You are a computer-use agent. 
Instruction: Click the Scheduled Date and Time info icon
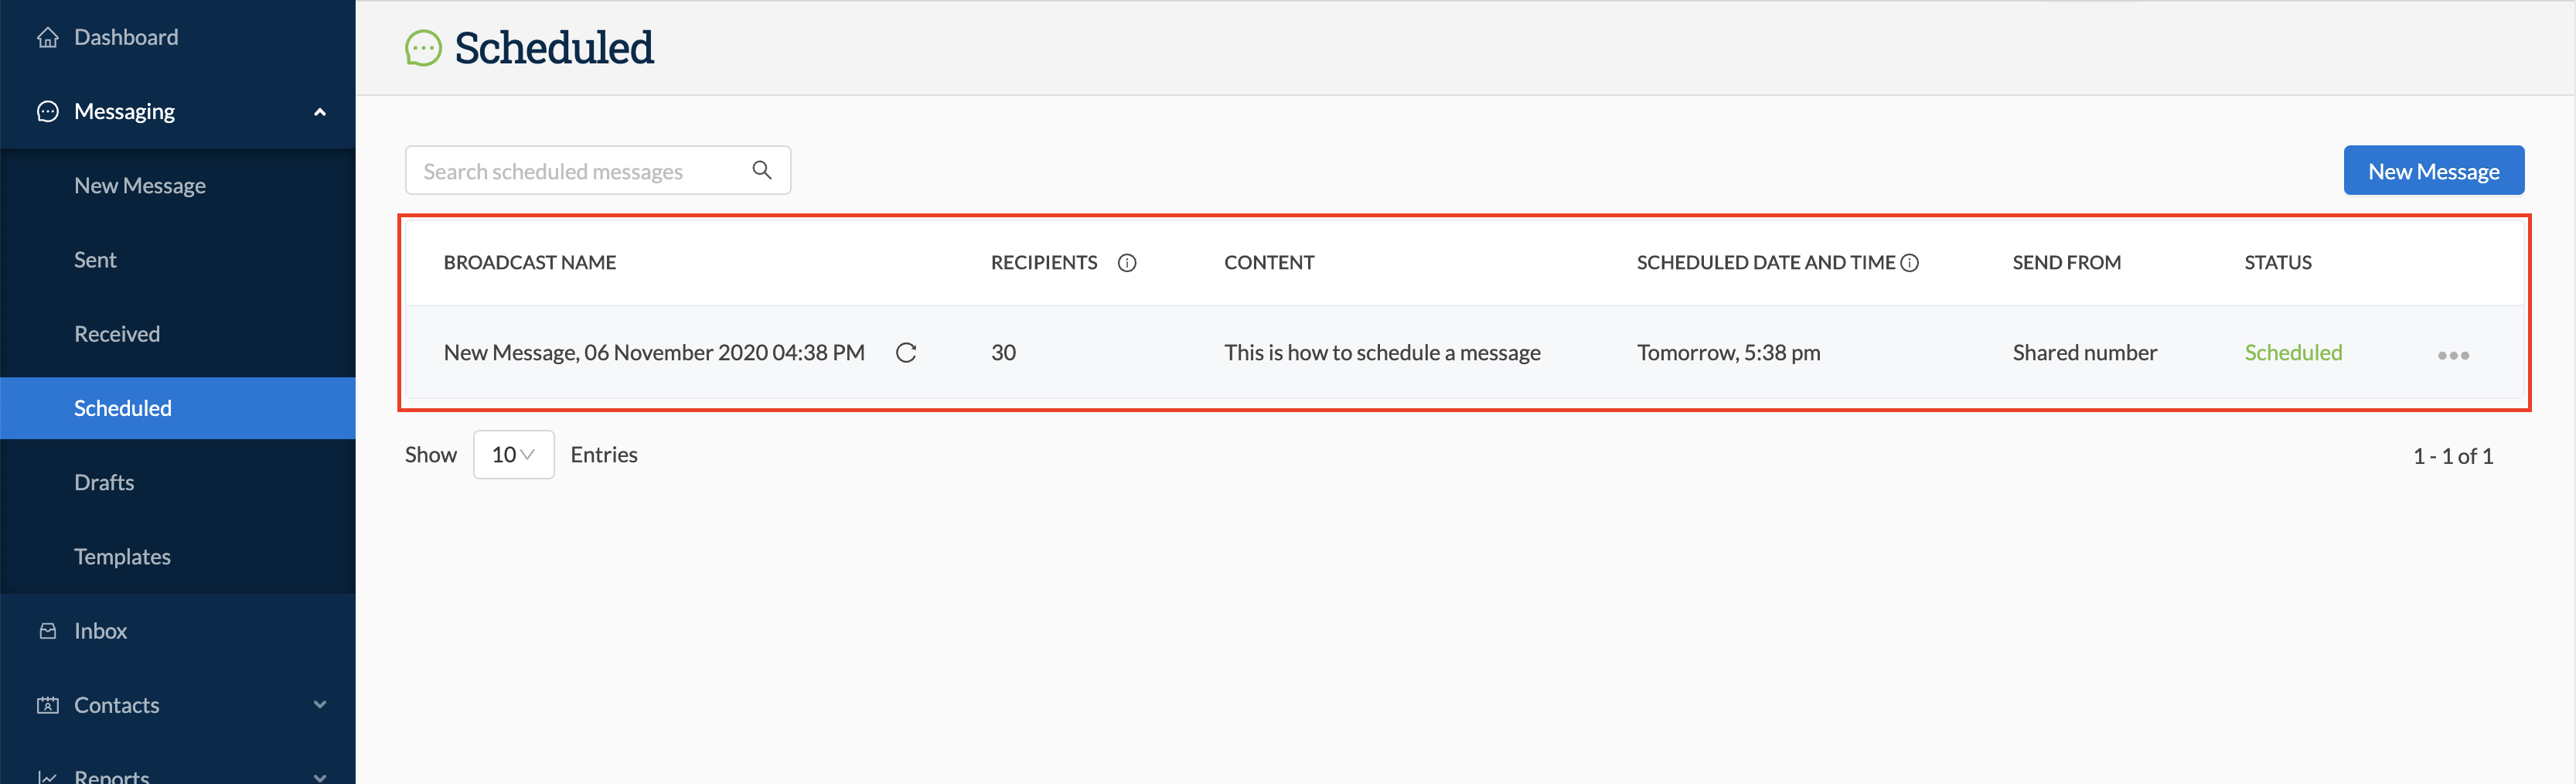pos(1911,263)
